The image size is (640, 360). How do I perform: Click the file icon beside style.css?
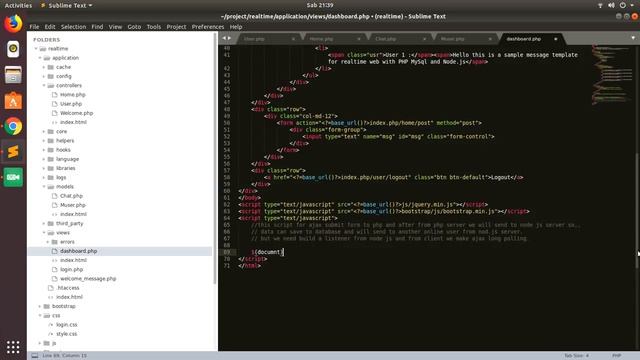51,334
